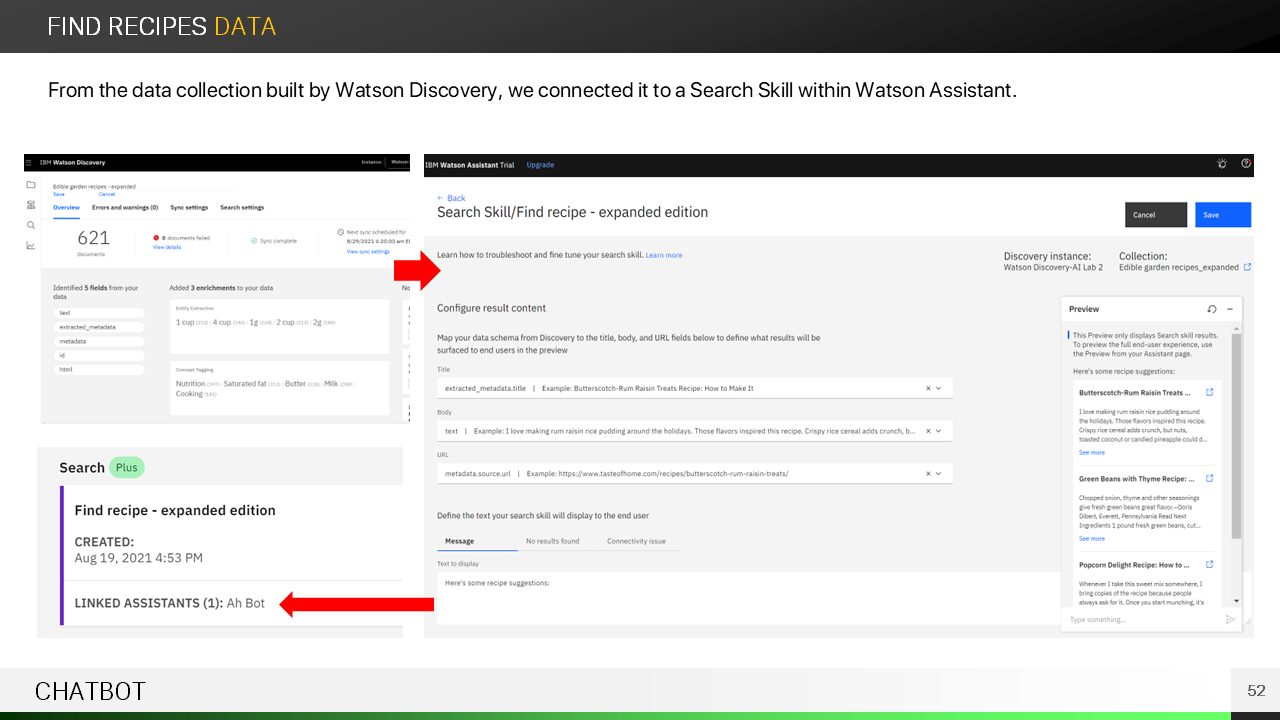1280x720 pixels.
Task: Click the blue Save button
Action: point(1222,215)
